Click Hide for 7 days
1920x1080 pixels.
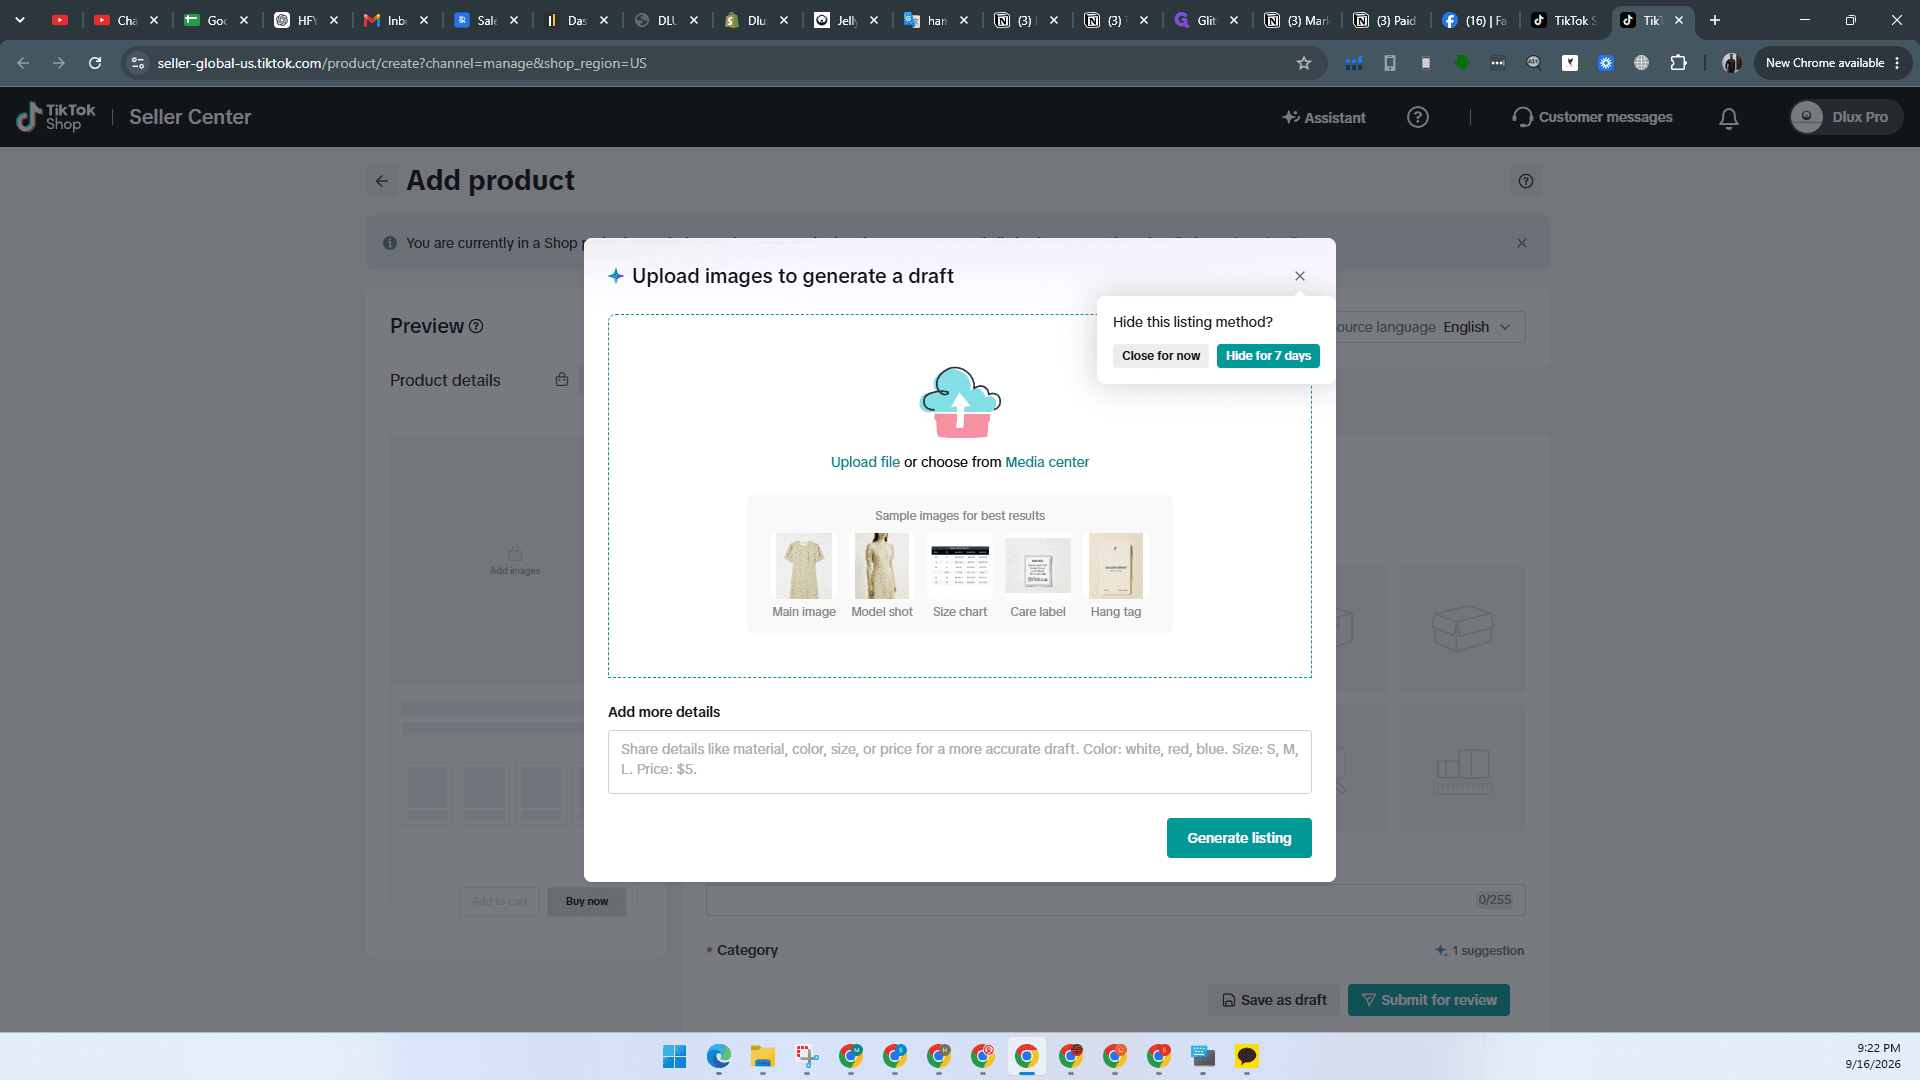point(1268,356)
